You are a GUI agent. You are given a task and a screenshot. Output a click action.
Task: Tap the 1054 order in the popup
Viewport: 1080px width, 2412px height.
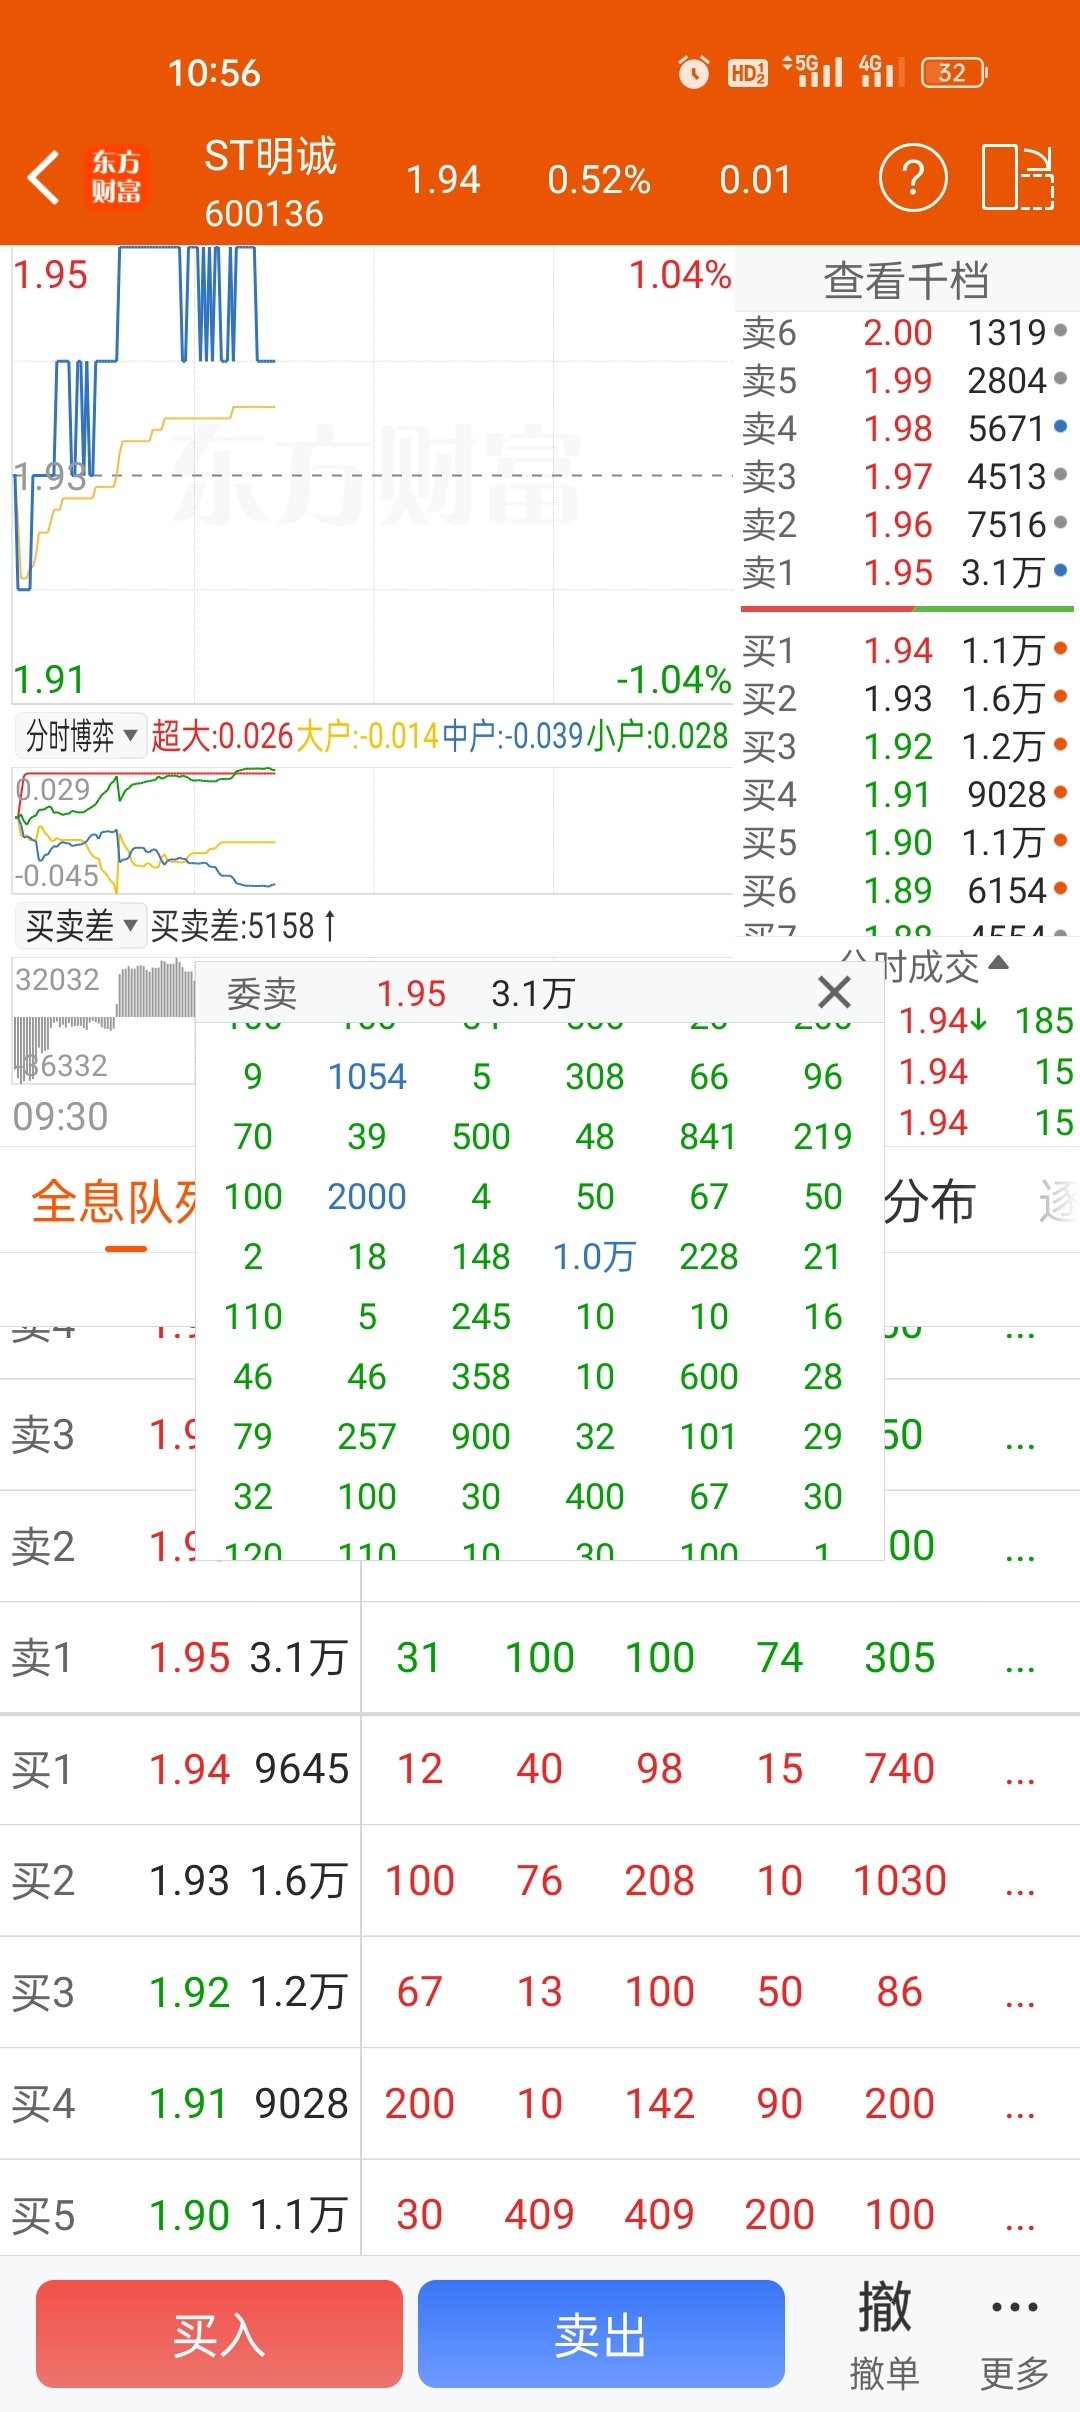[x=367, y=1076]
